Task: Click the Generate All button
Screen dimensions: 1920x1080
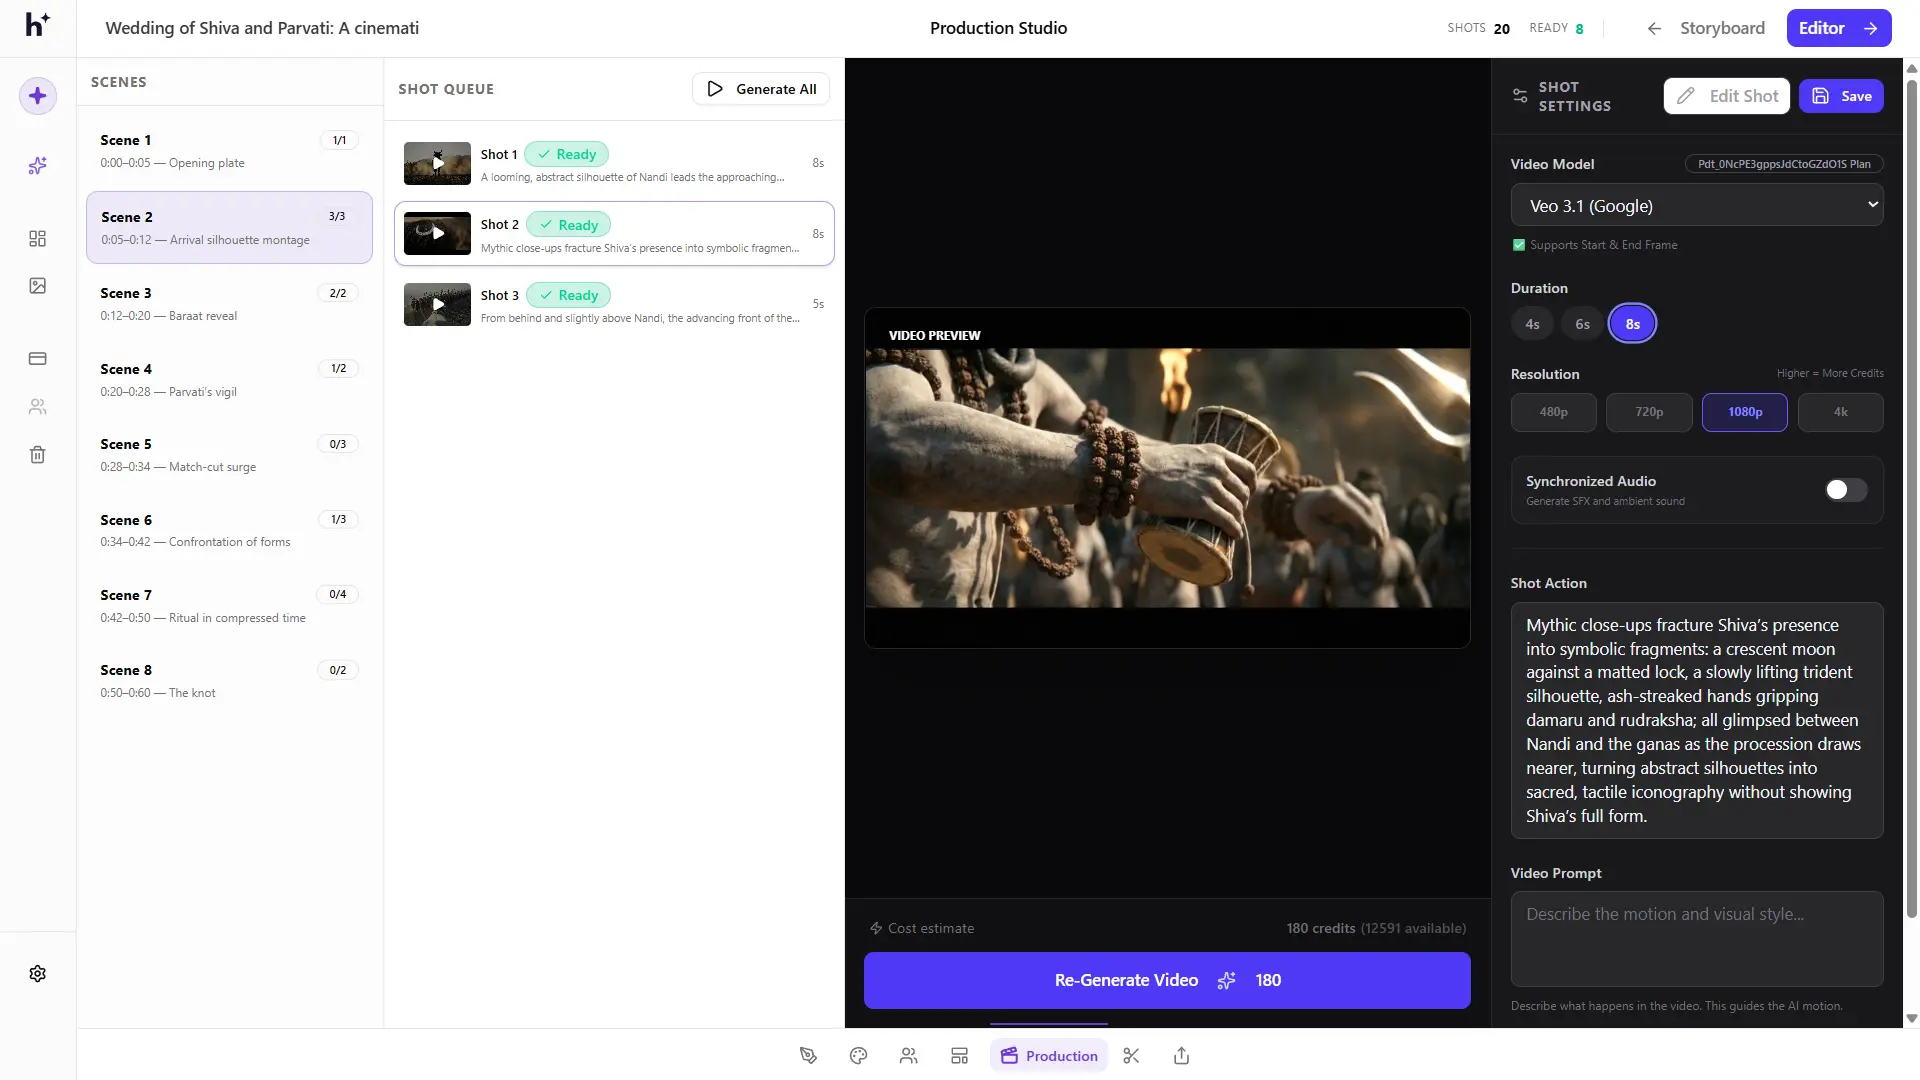Action: (761, 89)
